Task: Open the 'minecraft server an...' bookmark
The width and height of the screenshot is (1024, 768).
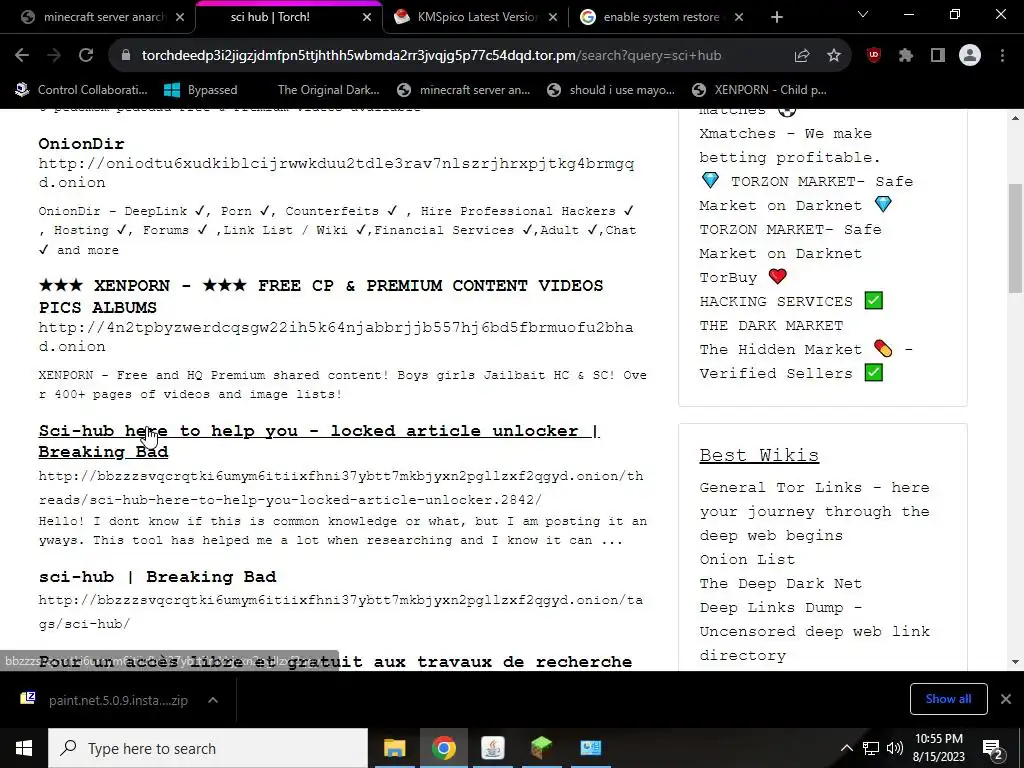Action: point(464,90)
